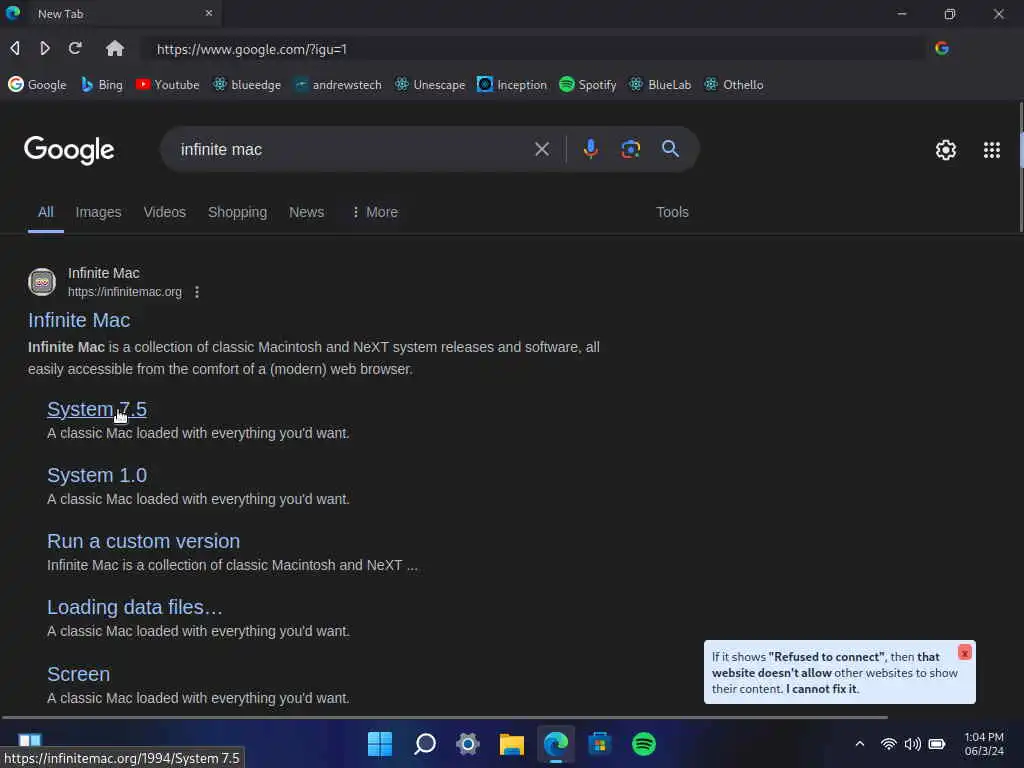Viewport: 1024px width, 768px height.
Task: Open File Explorer from the taskbar
Action: (511, 744)
